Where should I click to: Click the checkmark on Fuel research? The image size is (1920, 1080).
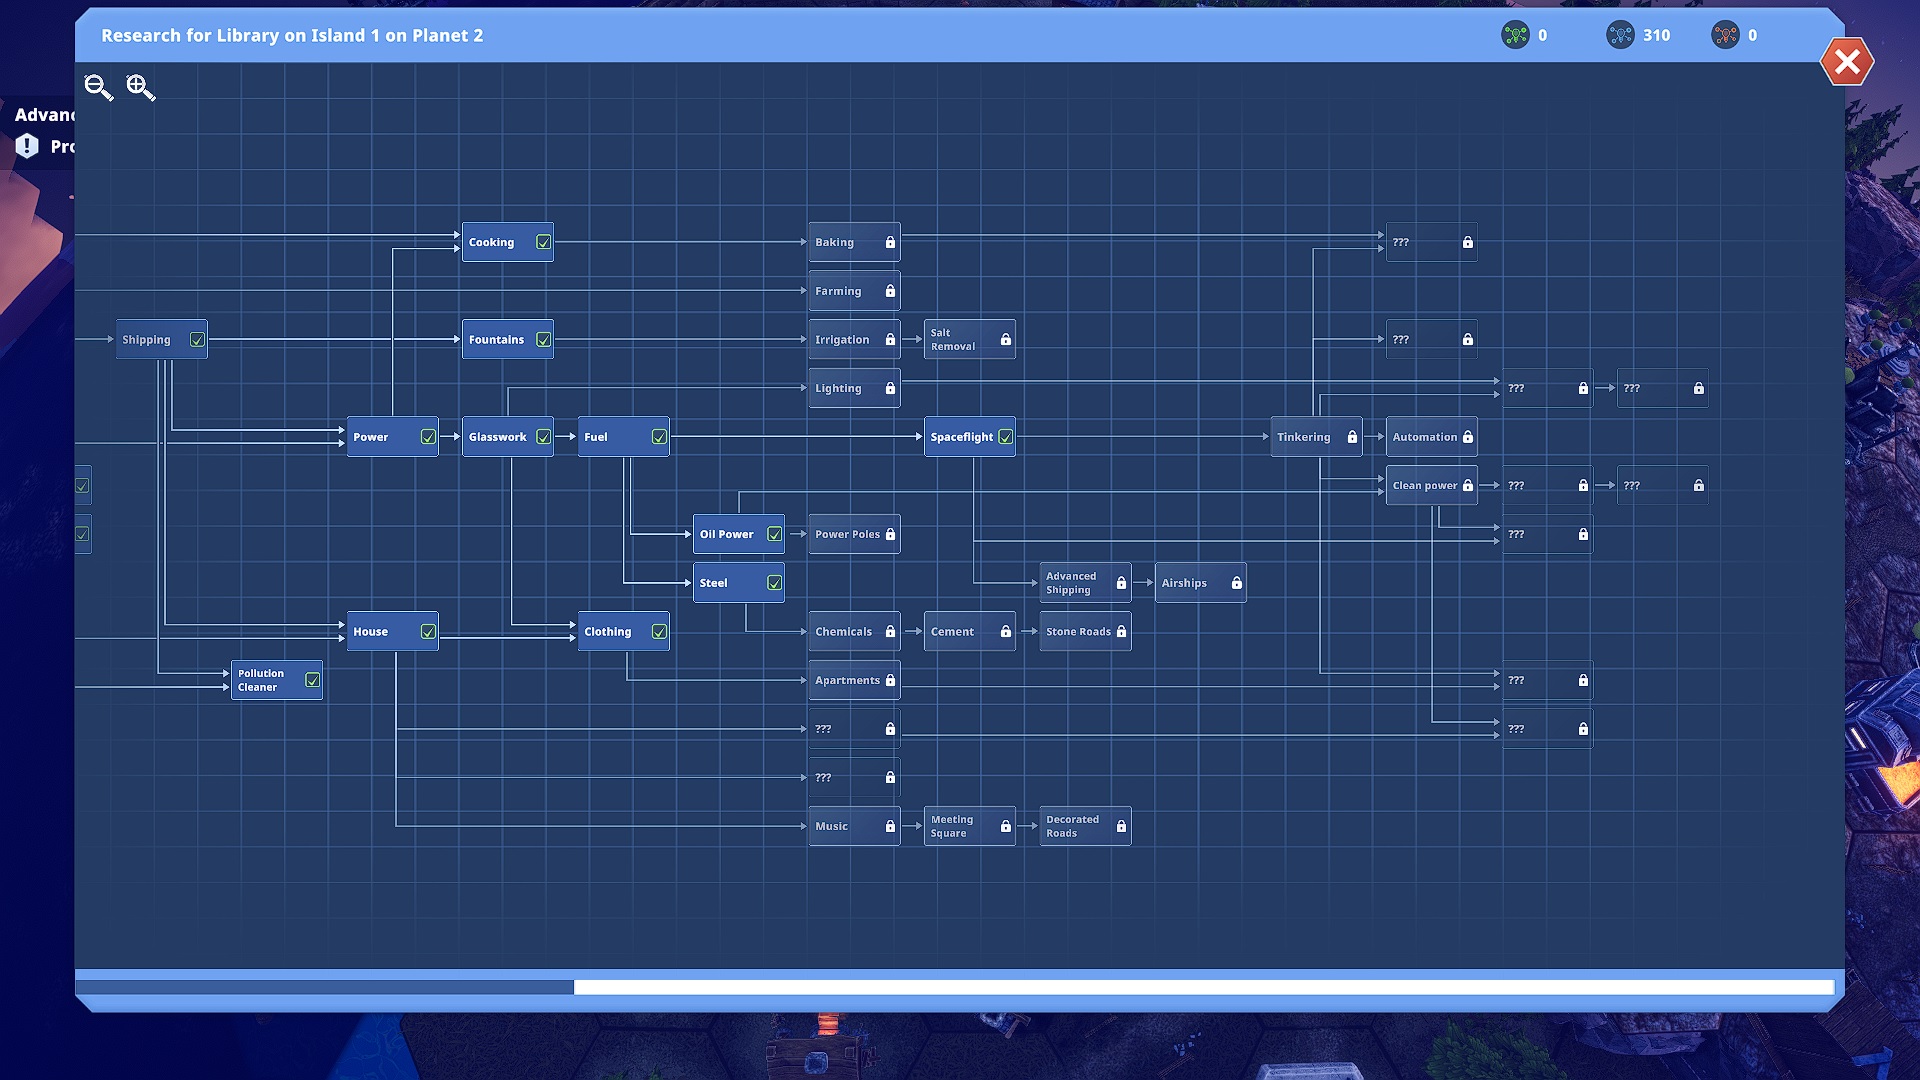click(x=659, y=437)
